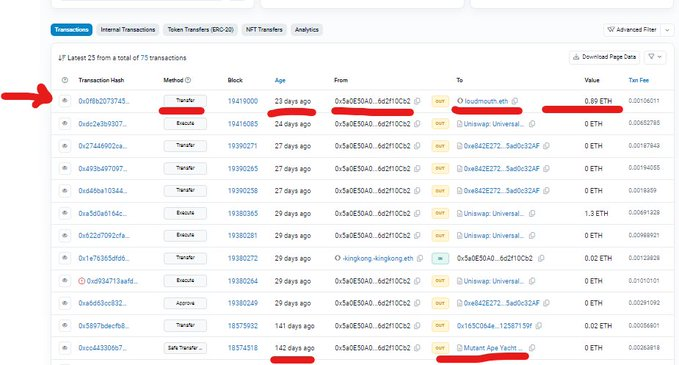Click the ENS icon beside loudmouth.eth
Image resolution: width=679 pixels, height=365 pixels.
coord(460,101)
